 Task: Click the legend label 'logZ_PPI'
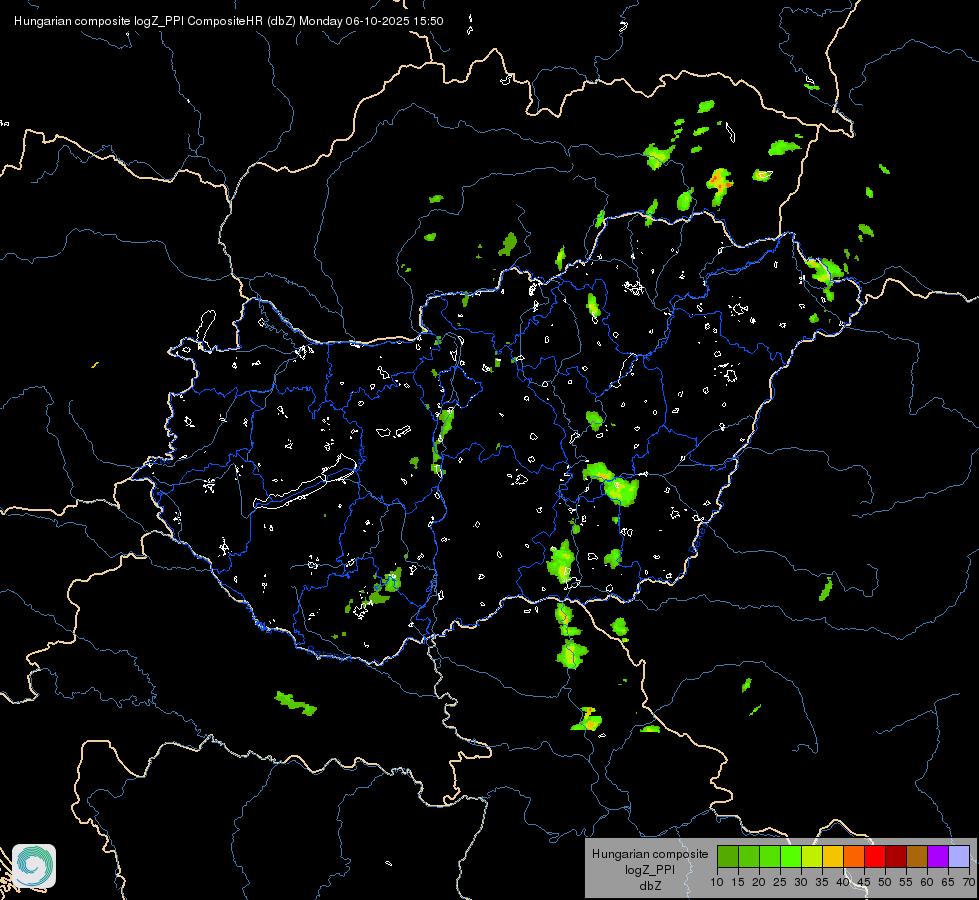650,869
